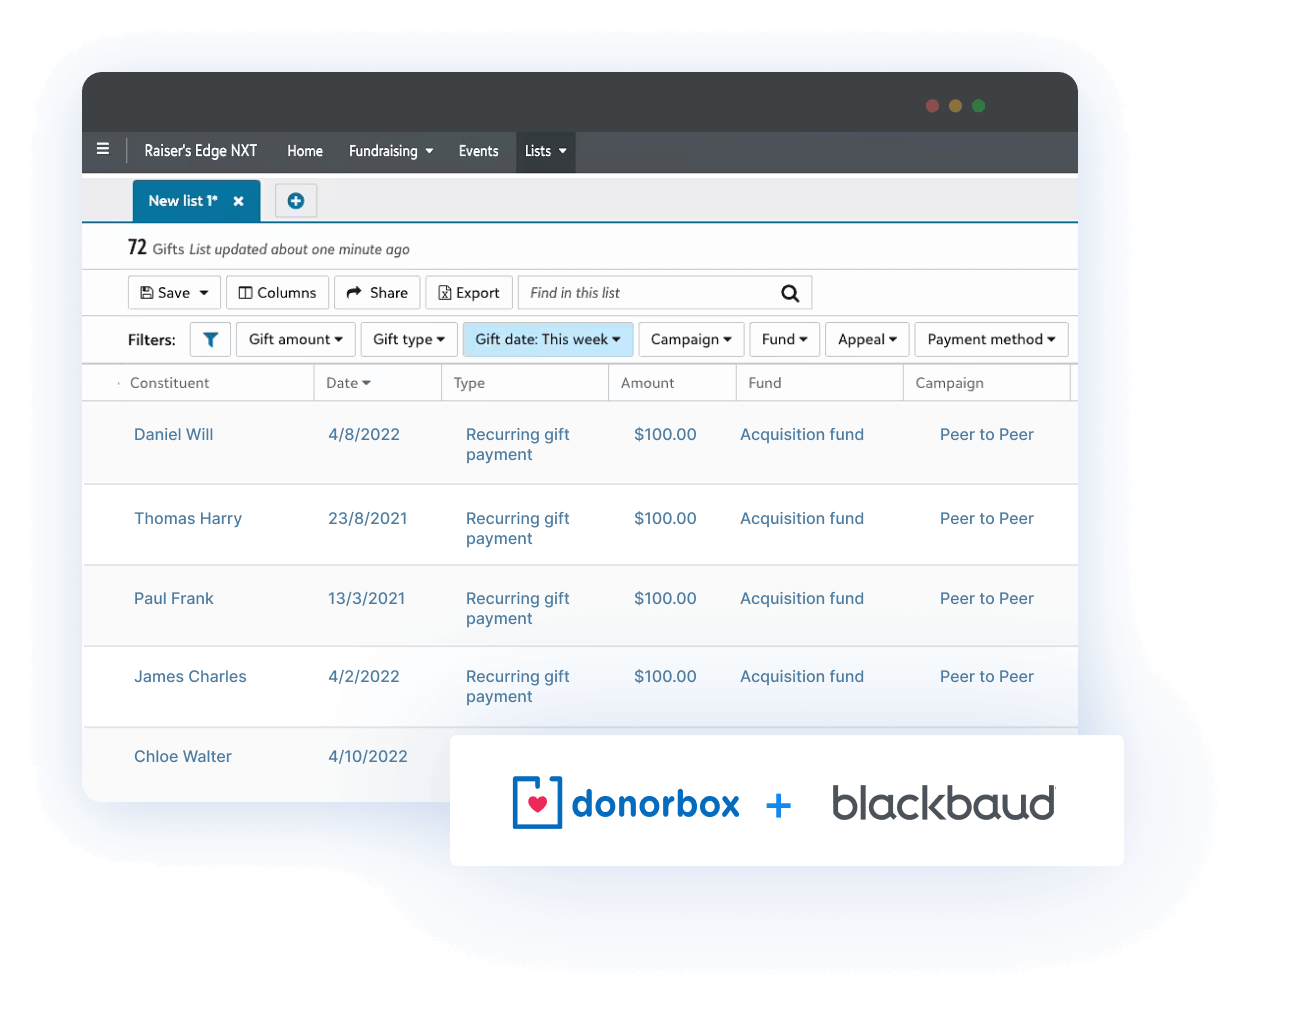Open constituent James Charles
This screenshot has height=1032, width=1290.
tap(190, 677)
